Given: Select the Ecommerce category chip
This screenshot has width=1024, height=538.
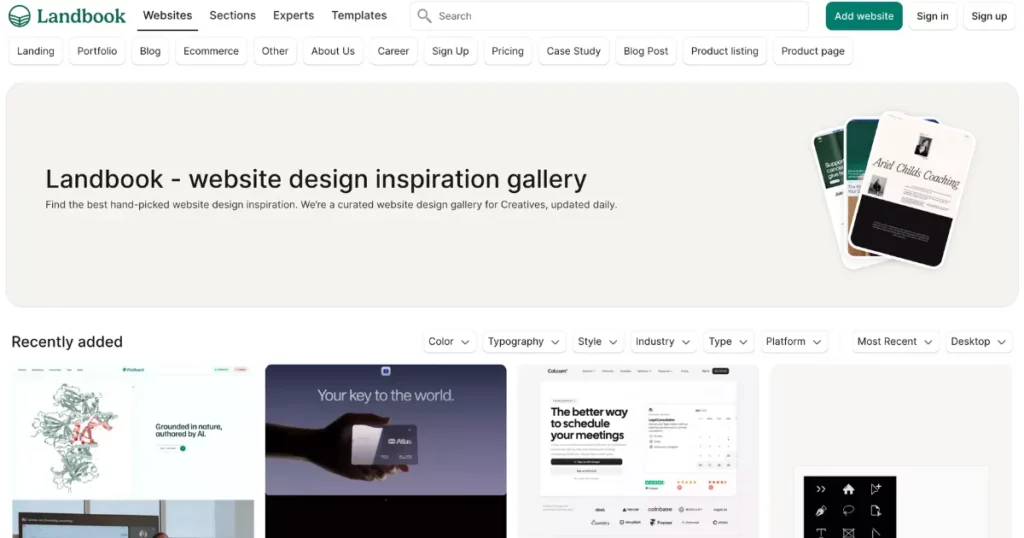Looking at the screenshot, I should click(x=211, y=51).
